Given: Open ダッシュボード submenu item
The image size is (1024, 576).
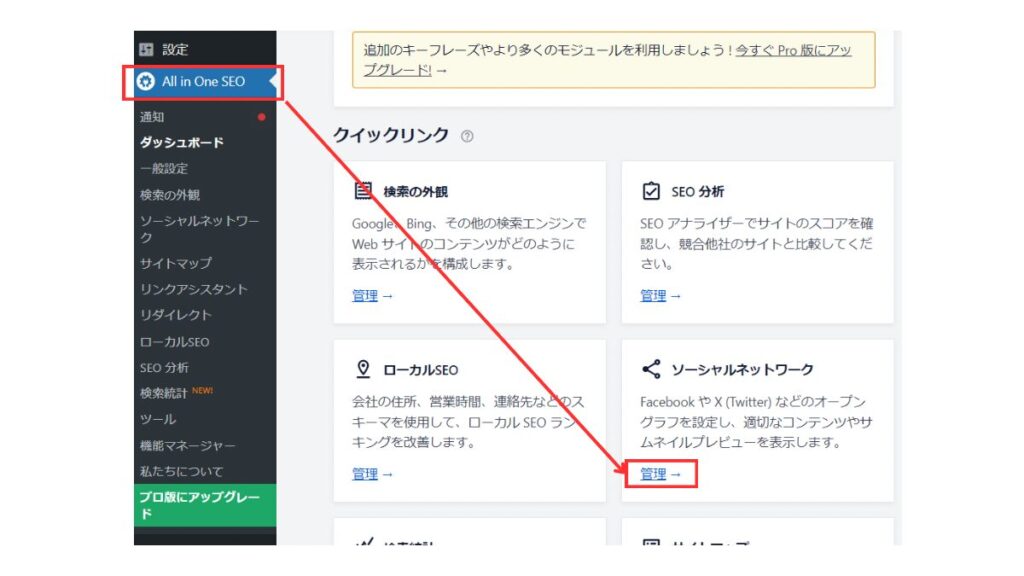Looking at the screenshot, I should coord(182,142).
